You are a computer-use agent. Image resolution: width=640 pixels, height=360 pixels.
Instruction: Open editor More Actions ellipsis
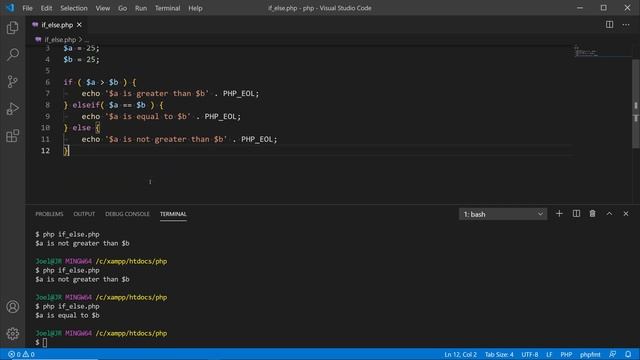626,24
